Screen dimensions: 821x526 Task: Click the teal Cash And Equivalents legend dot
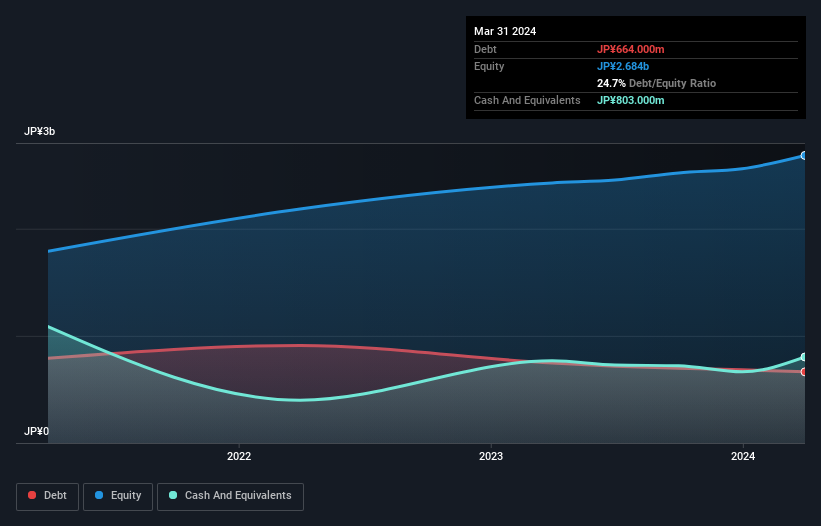173,495
